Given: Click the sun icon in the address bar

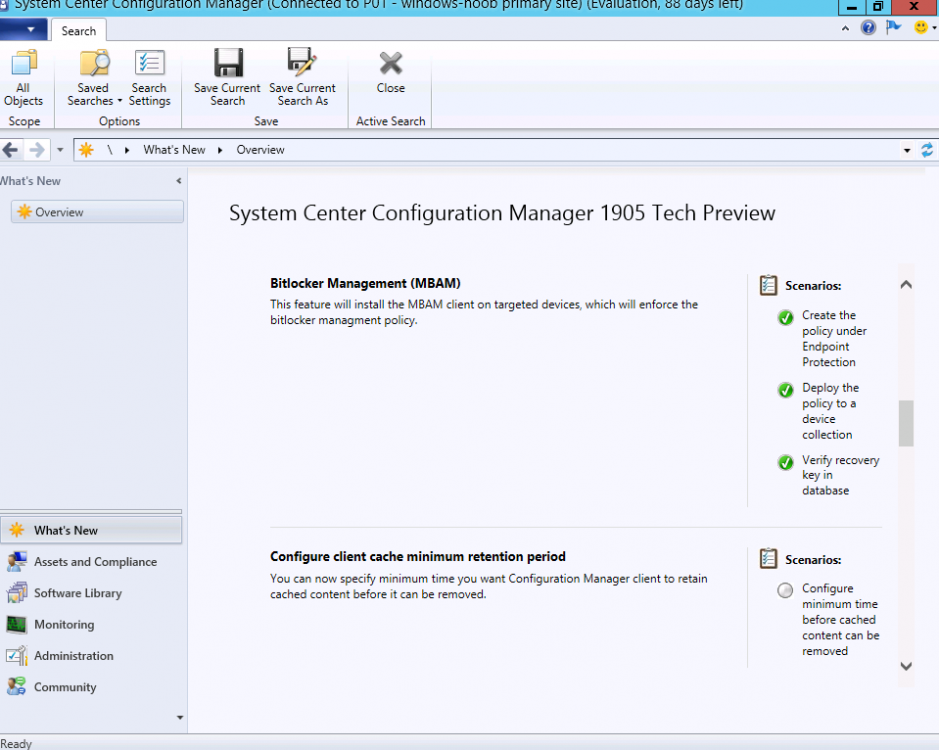Looking at the screenshot, I should tap(86, 150).
